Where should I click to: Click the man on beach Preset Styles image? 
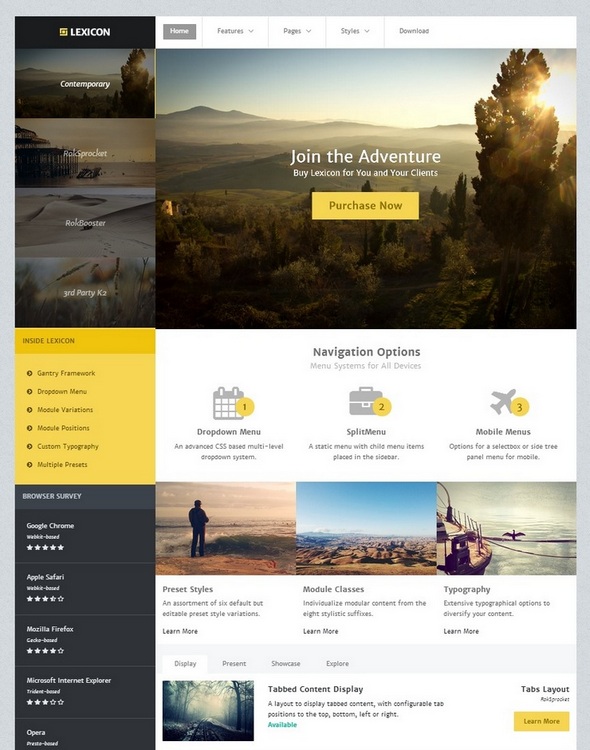tap(226, 528)
